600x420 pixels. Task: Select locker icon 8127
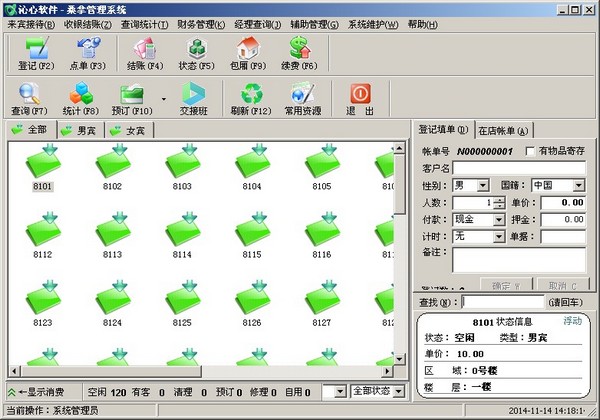(x=322, y=303)
